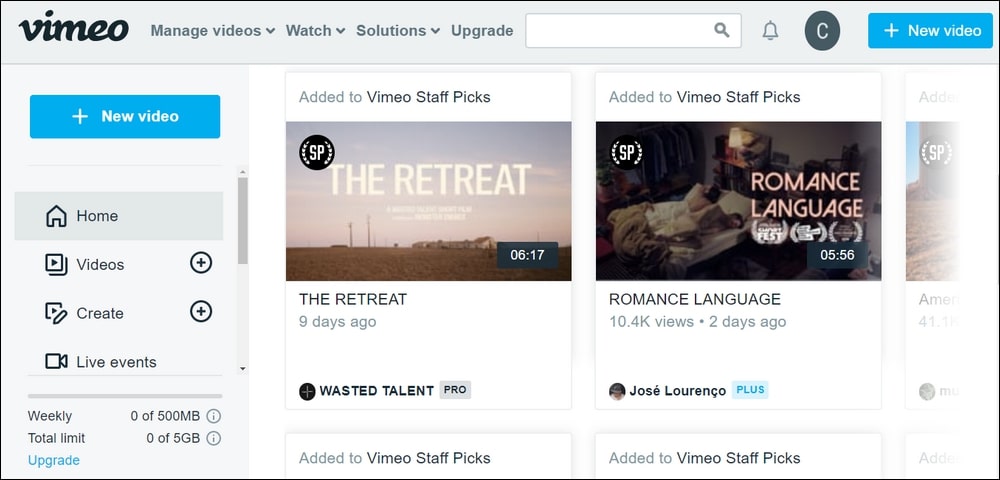Play ROMANCE LANGUAGE video thumbnail
This screenshot has height=480, width=1000.
(x=739, y=201)
